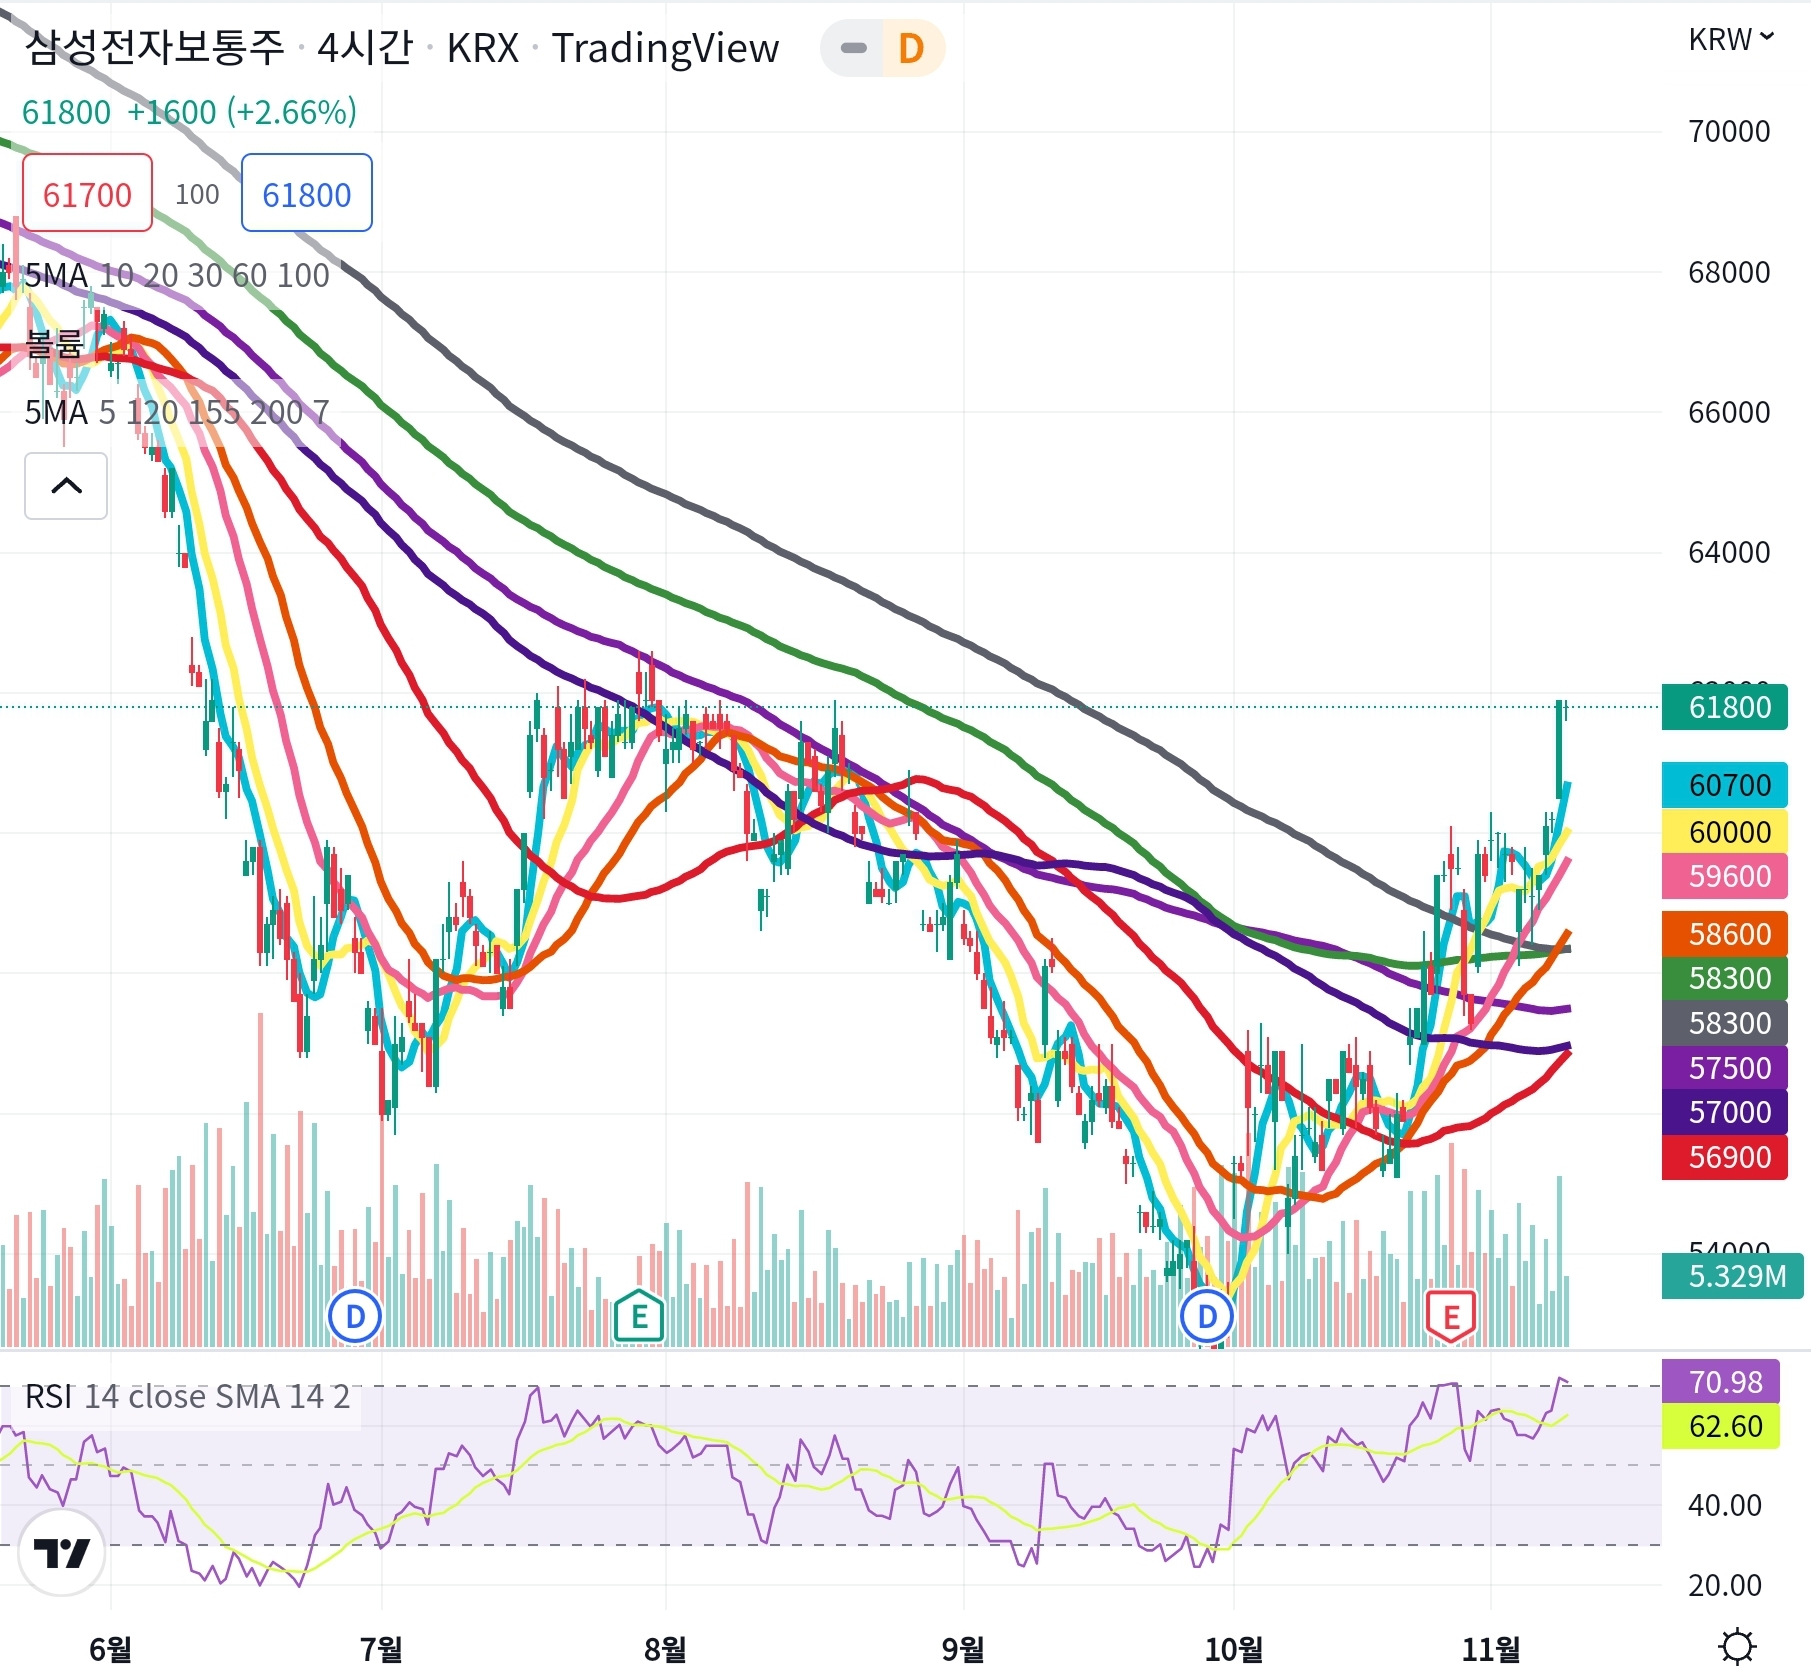The image size is (1811, 1679).
Task: Click the orange D data-delay badge
Action: (911, 48)
